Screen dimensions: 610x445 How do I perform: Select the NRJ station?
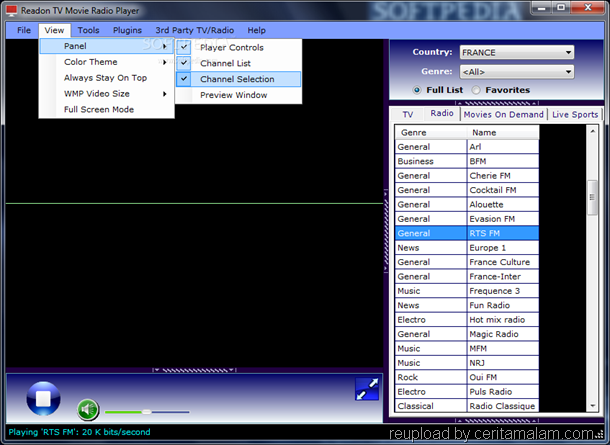tap(503, 363)
